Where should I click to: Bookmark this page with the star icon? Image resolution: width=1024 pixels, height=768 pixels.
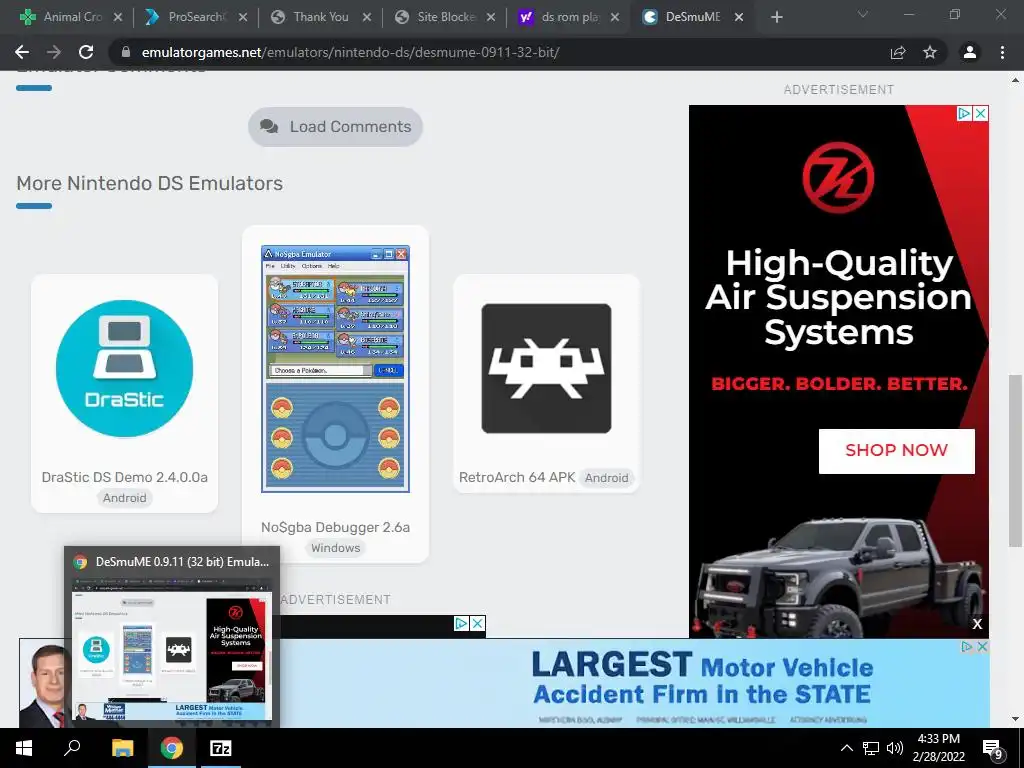[930, 52]
